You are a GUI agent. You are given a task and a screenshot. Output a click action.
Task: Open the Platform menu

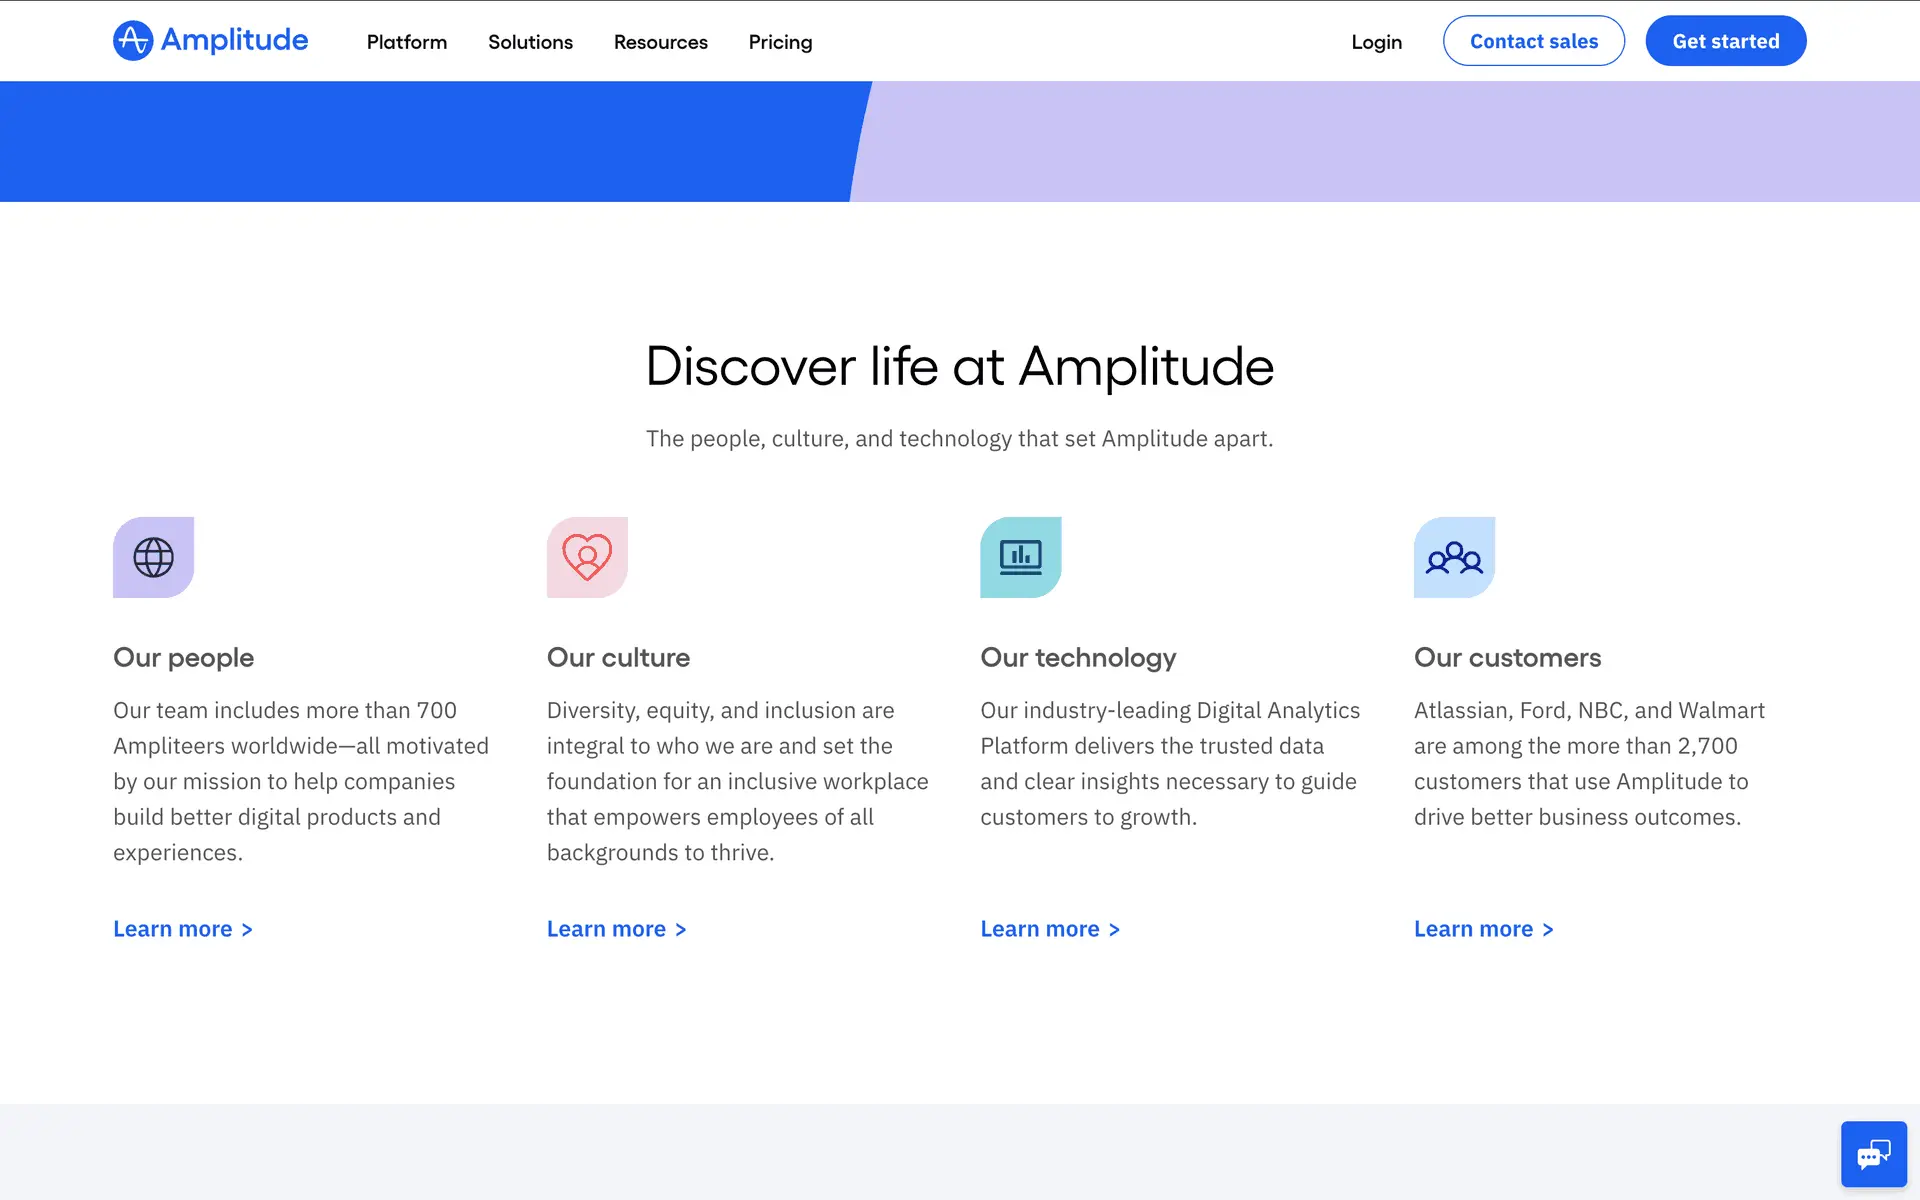click(x=406, y=42)
